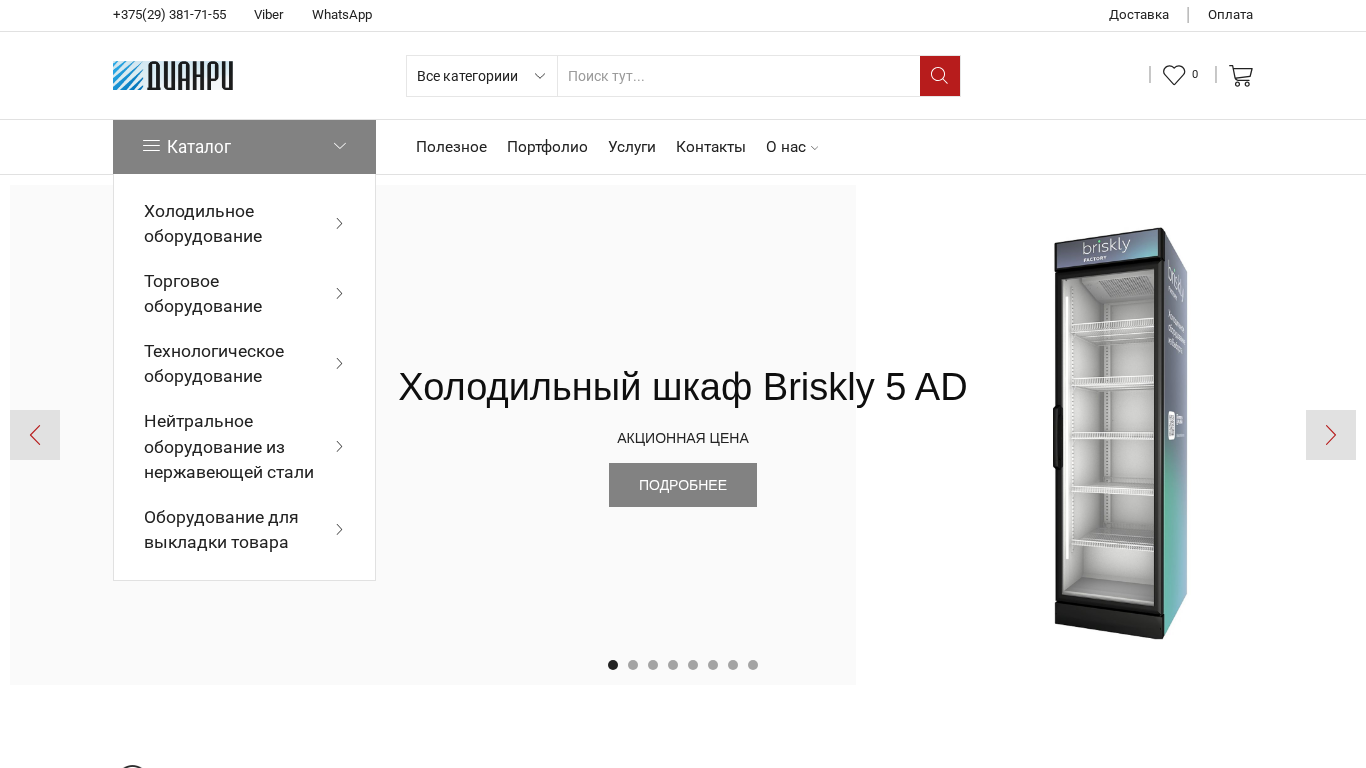The height and width of the screenshot is (768, 1366).
Task: Click the wishlist counter 0
Action: (x=1195, y=75)
